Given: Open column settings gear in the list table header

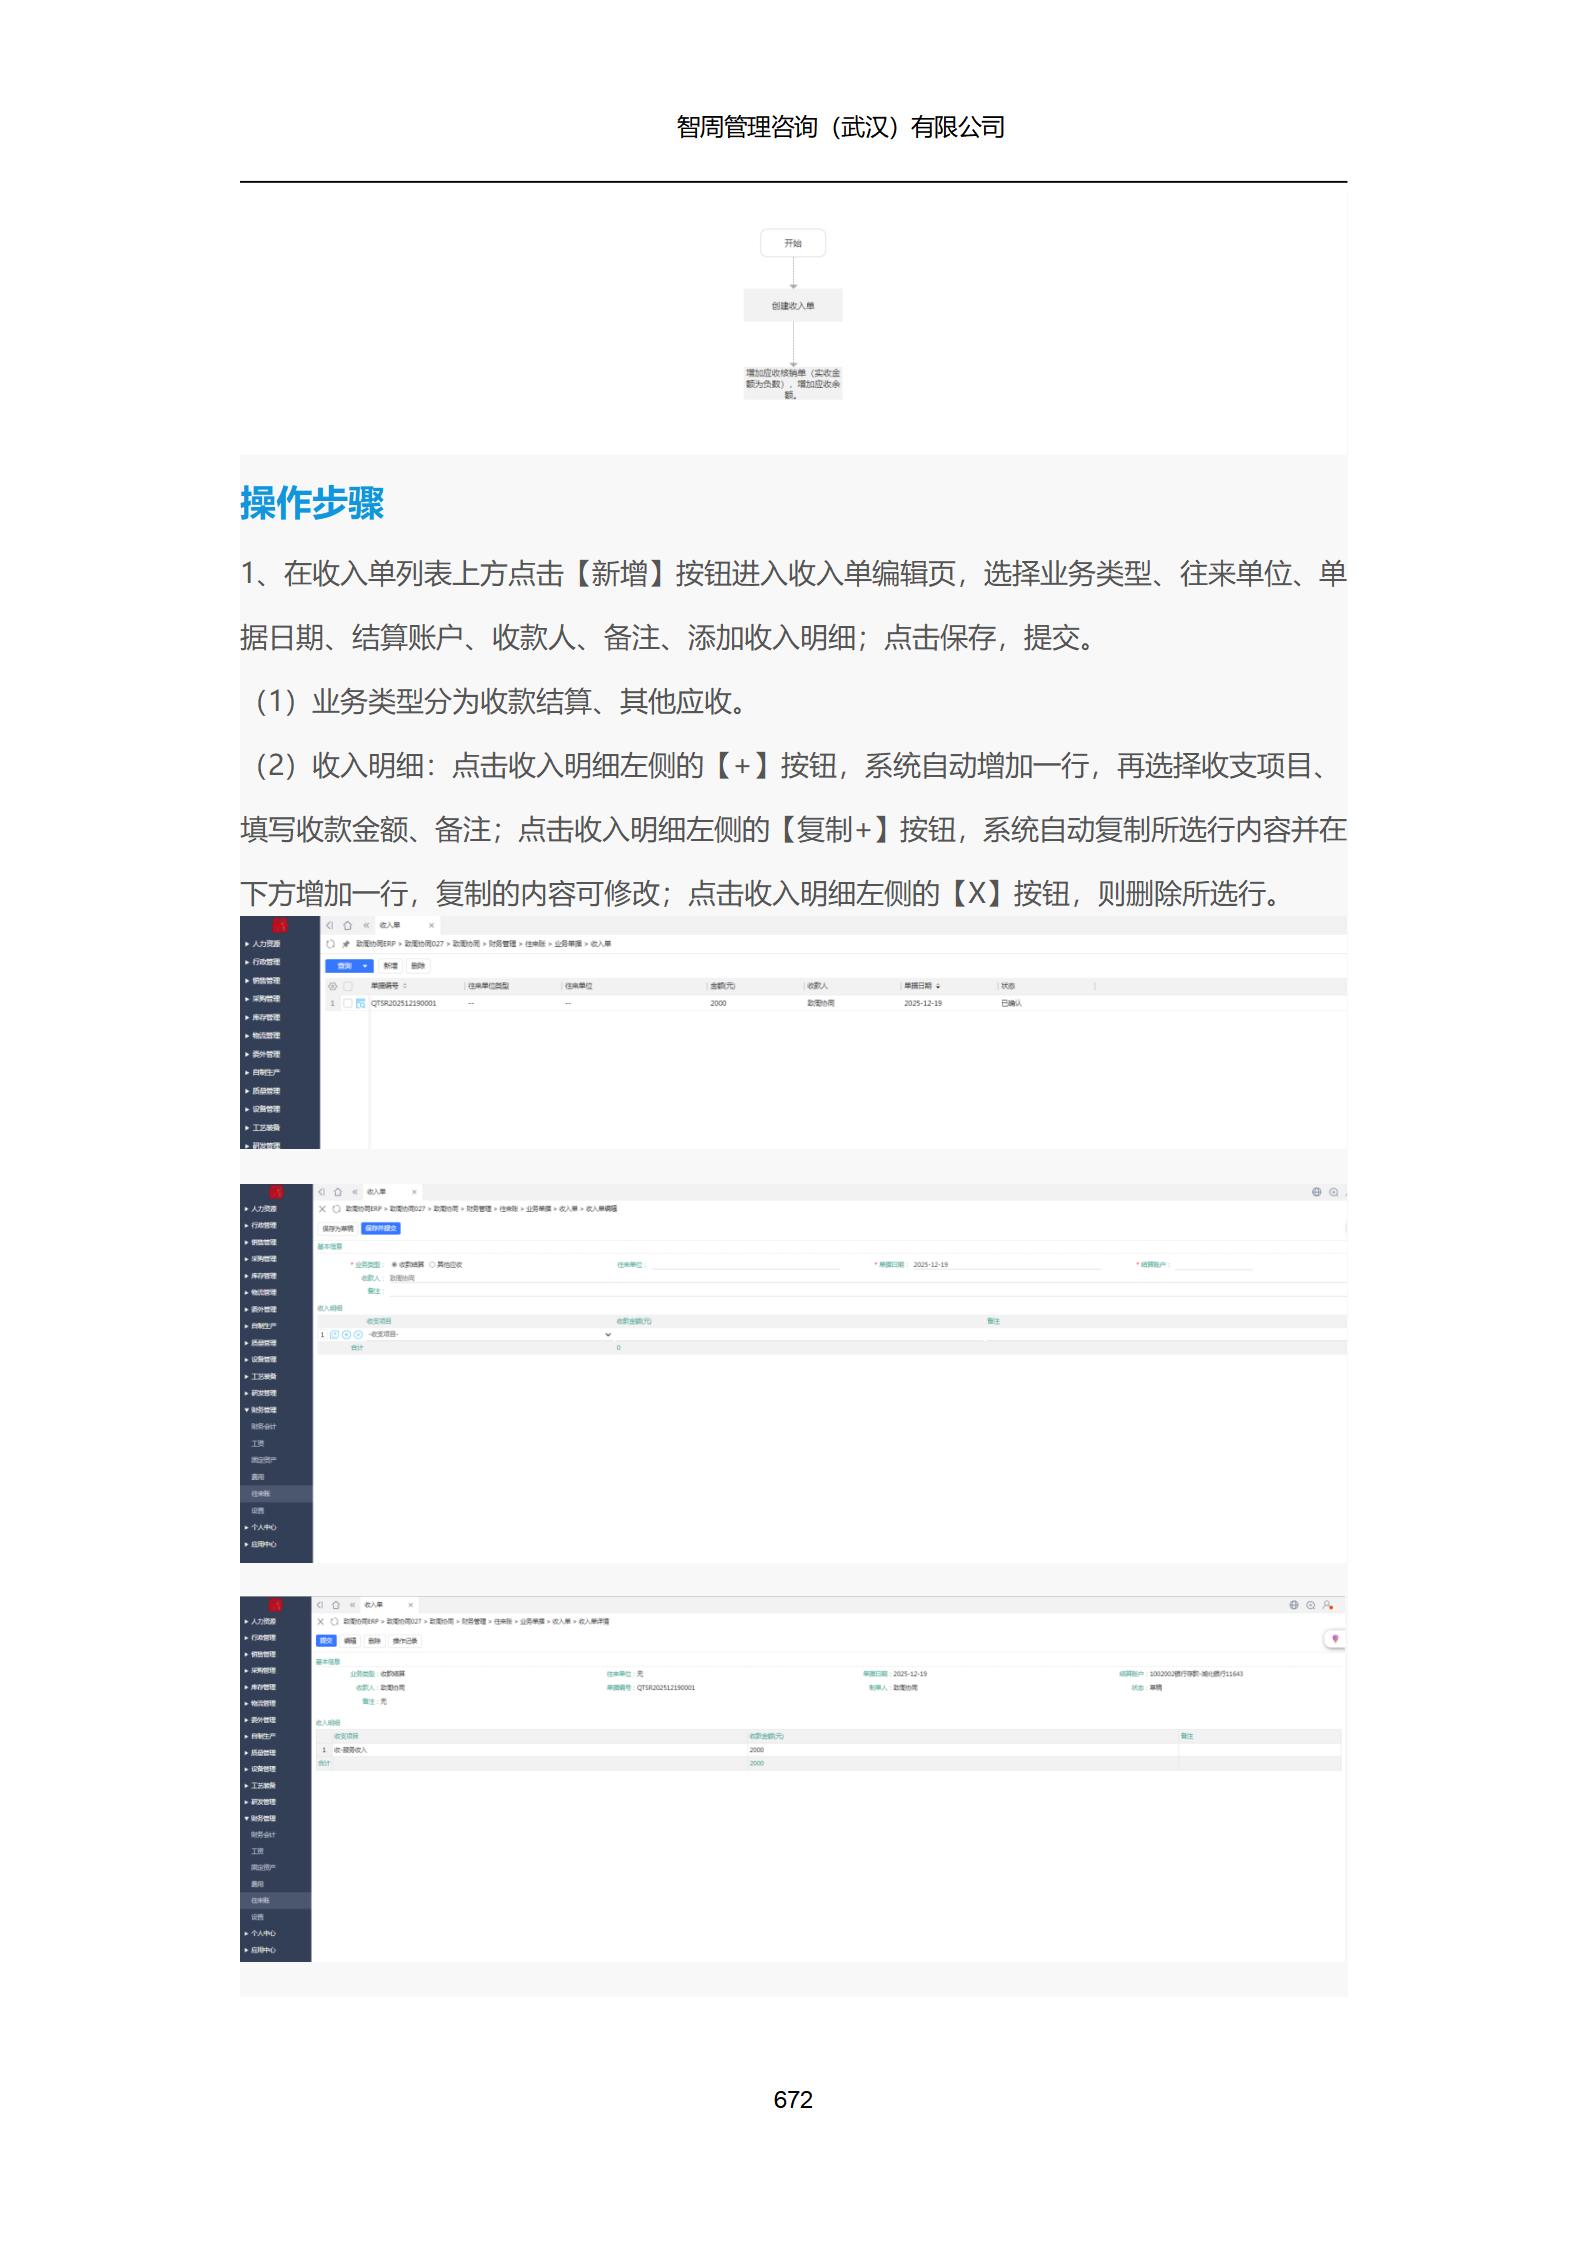Looking at the screenshot, I should [x=333, y=986].
